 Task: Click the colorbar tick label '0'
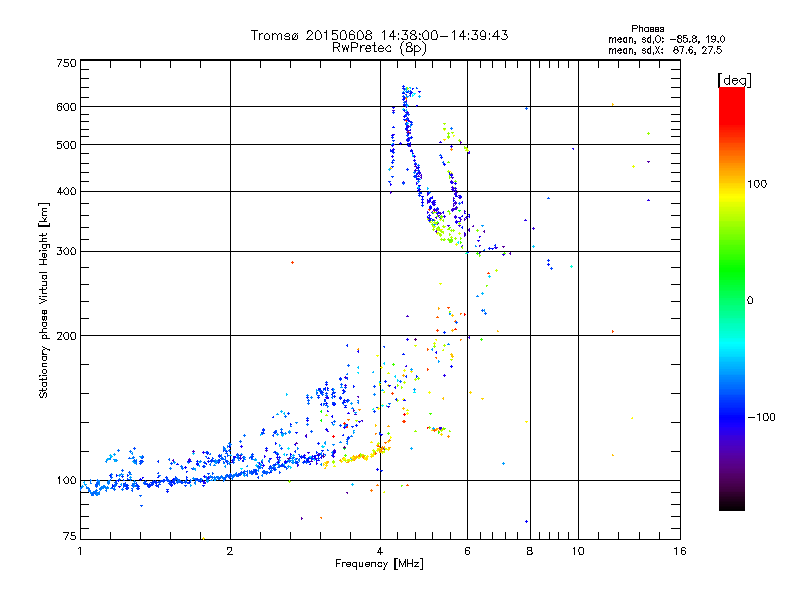[x=750, y=301]
